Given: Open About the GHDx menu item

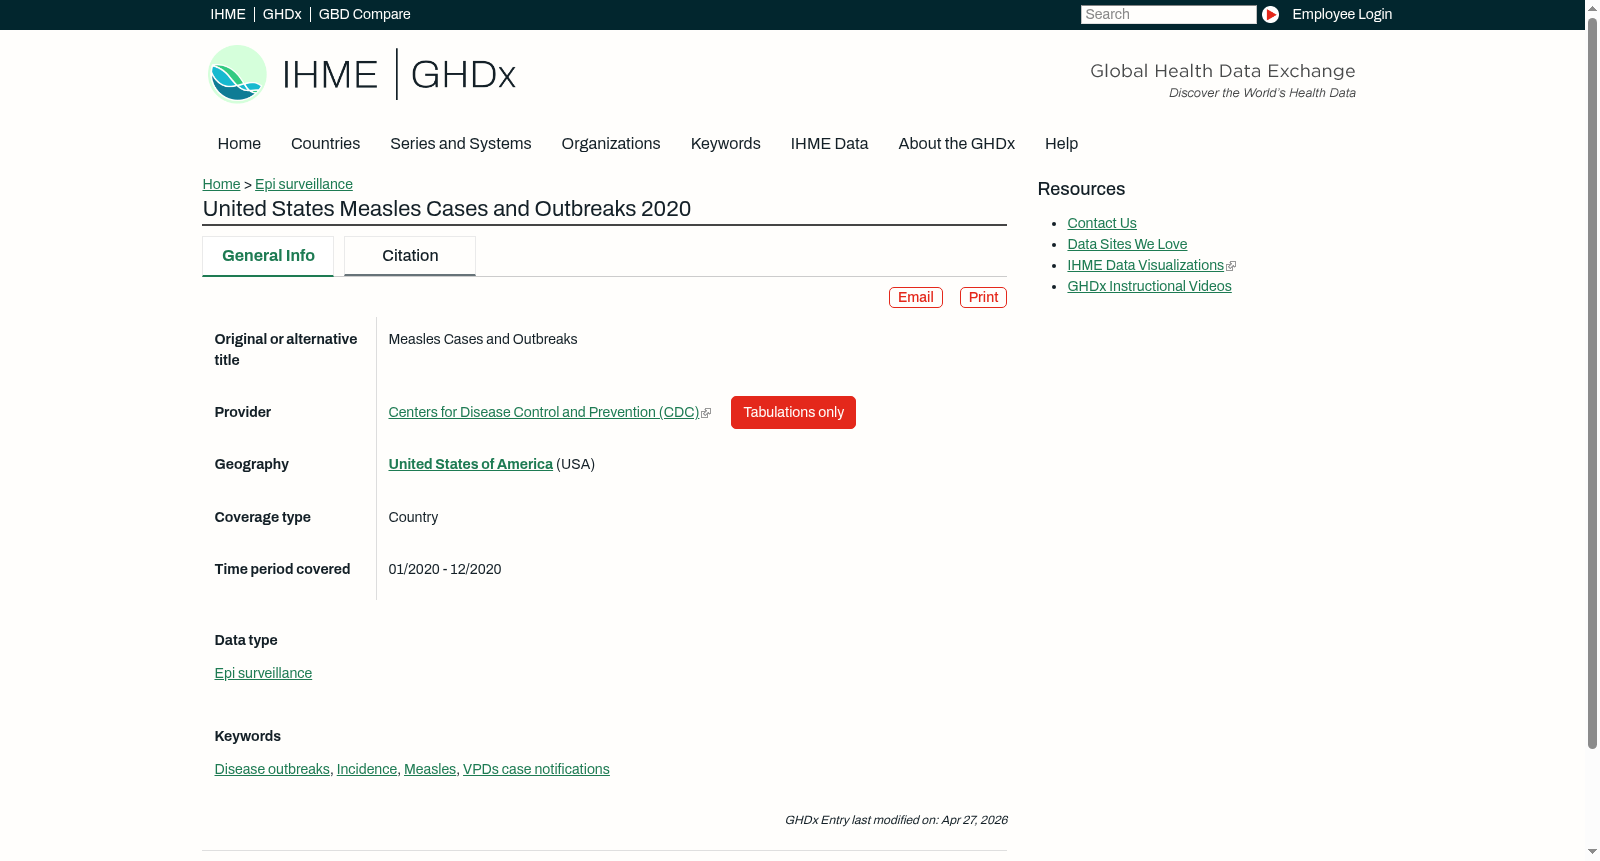Looking at the screenshot, I should (x=956, y=144).
